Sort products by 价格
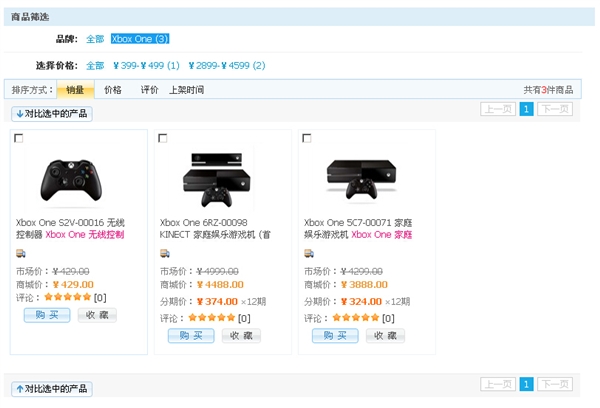This screenshot has width=600, height=408. pyautogui.click(x=113, y=90)
